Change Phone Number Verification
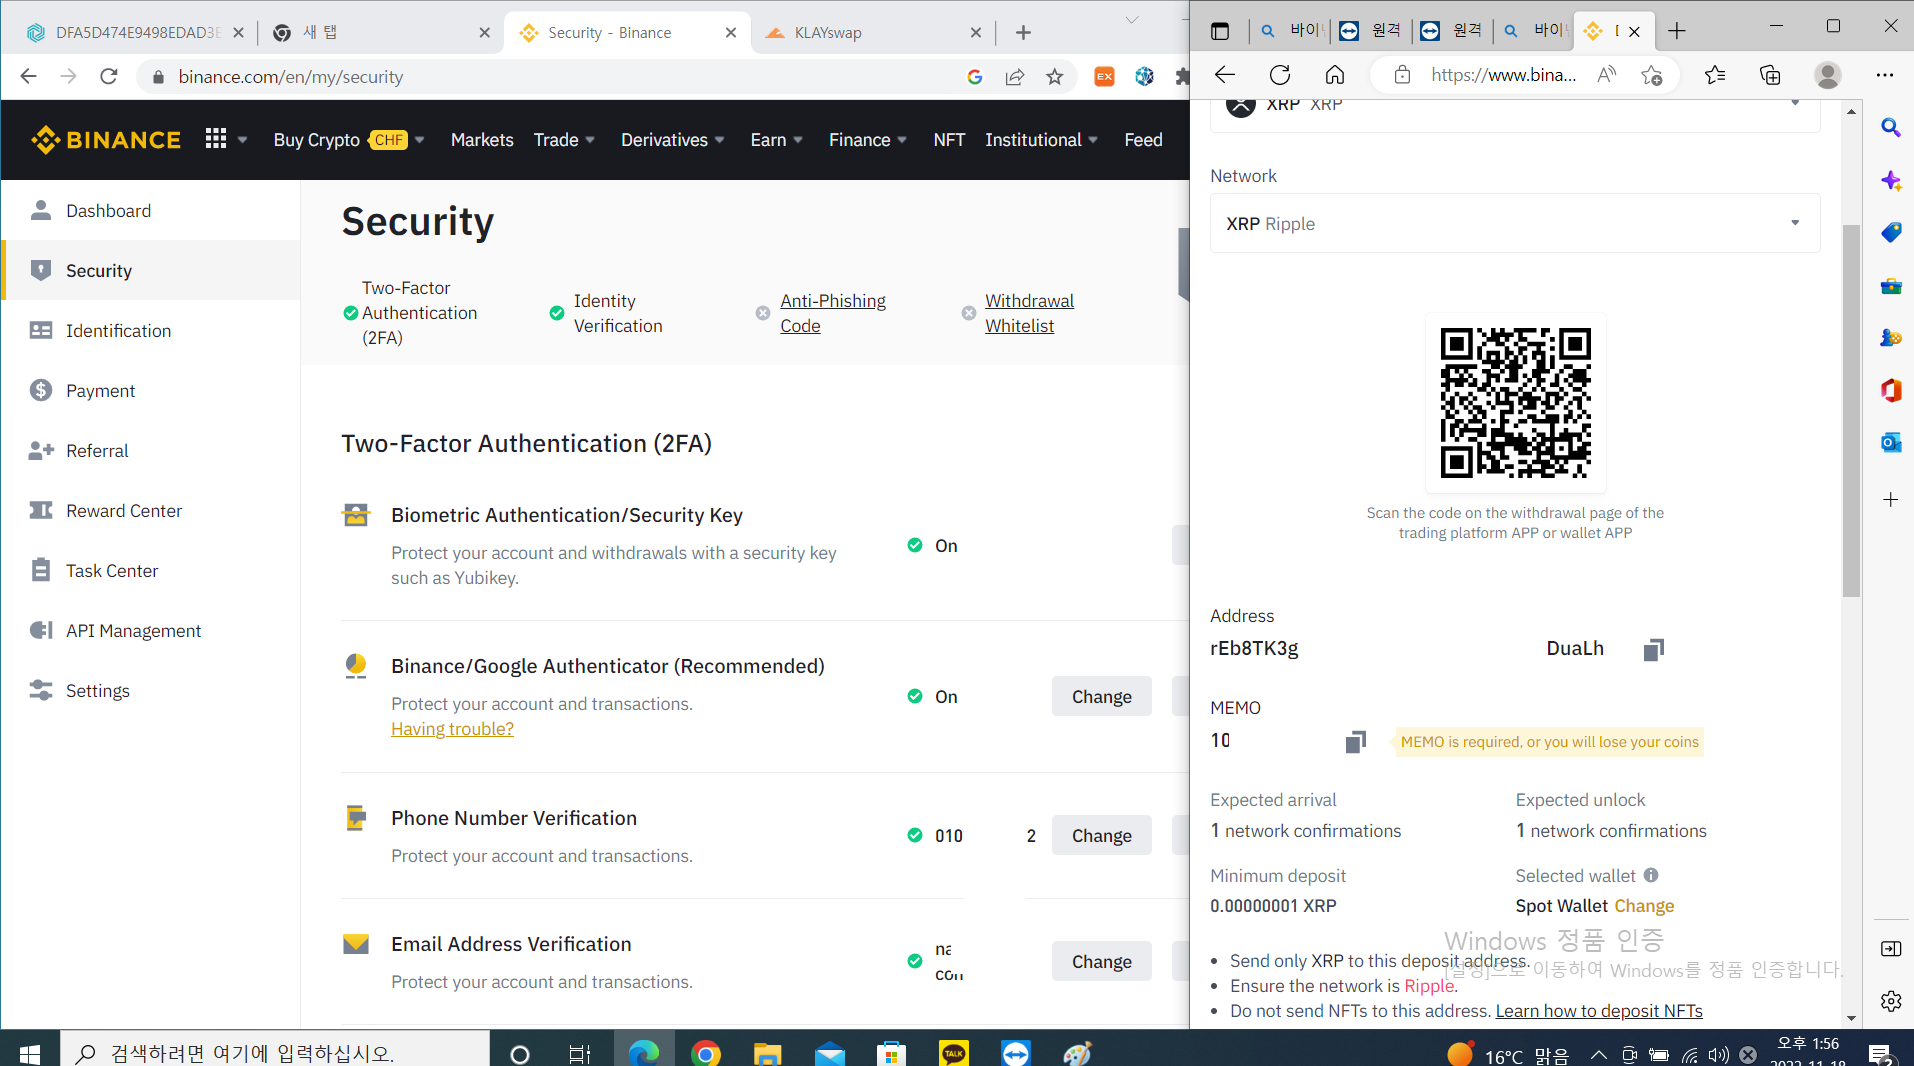This screenshot has height=1066, width=1914. click(1101, 835)
